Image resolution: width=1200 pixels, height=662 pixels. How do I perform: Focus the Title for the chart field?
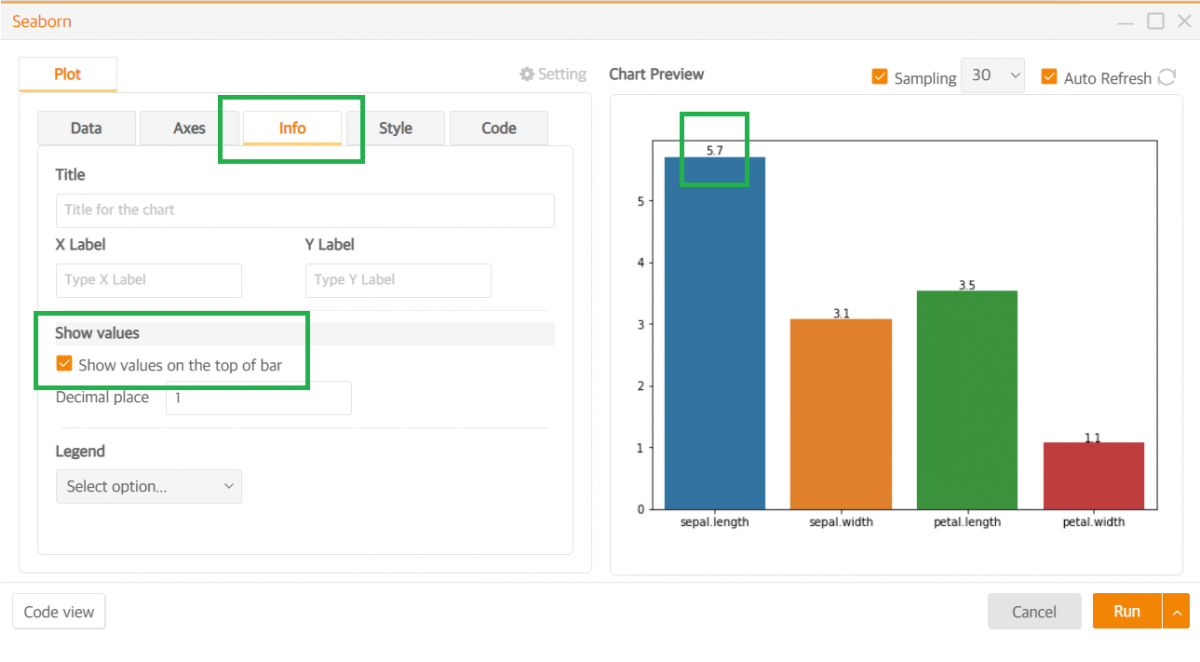(305, 210)
